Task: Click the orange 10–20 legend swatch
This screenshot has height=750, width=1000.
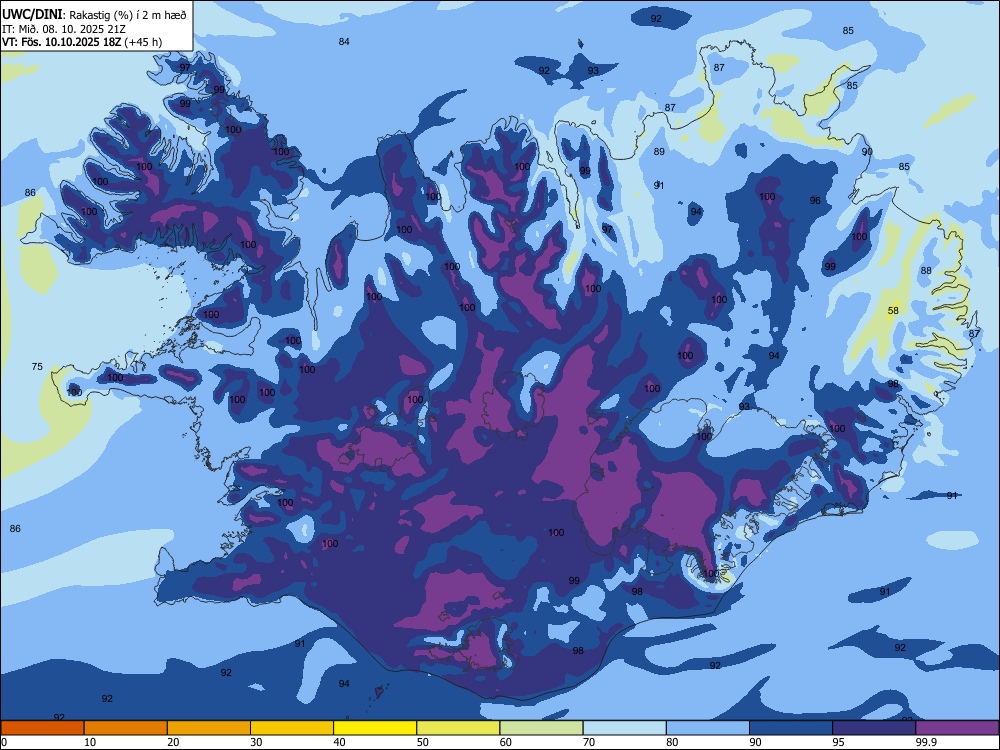Action: tap(126, 728)
